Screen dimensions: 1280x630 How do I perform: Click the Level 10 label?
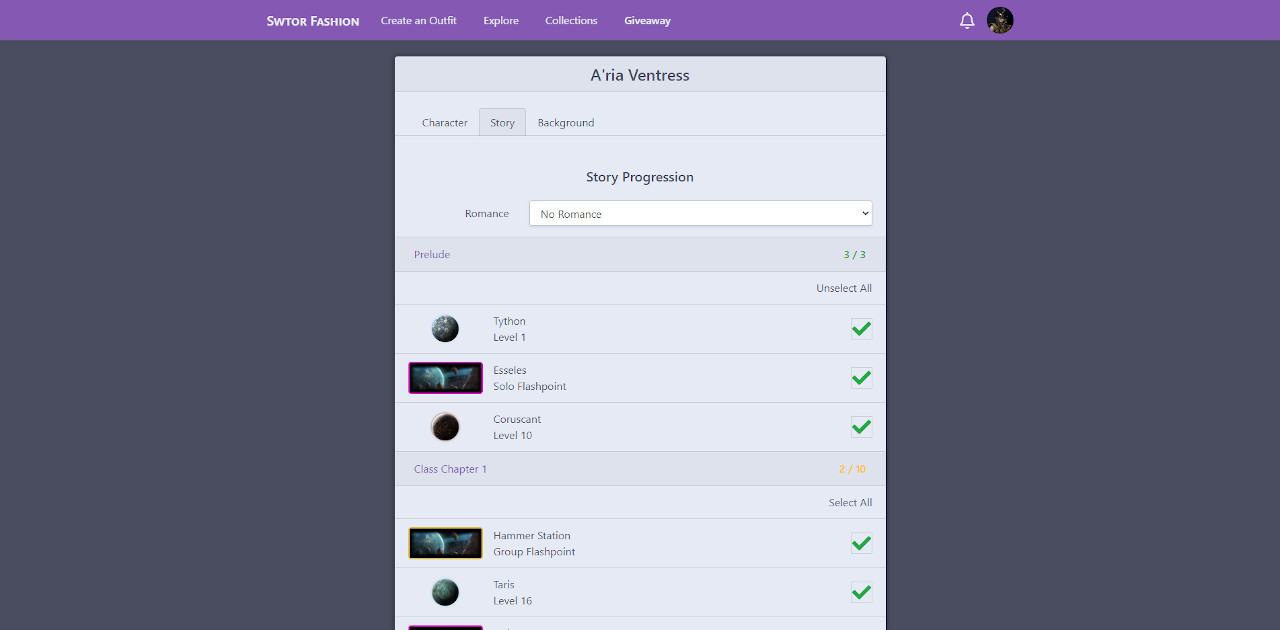(x=513, y=435)
